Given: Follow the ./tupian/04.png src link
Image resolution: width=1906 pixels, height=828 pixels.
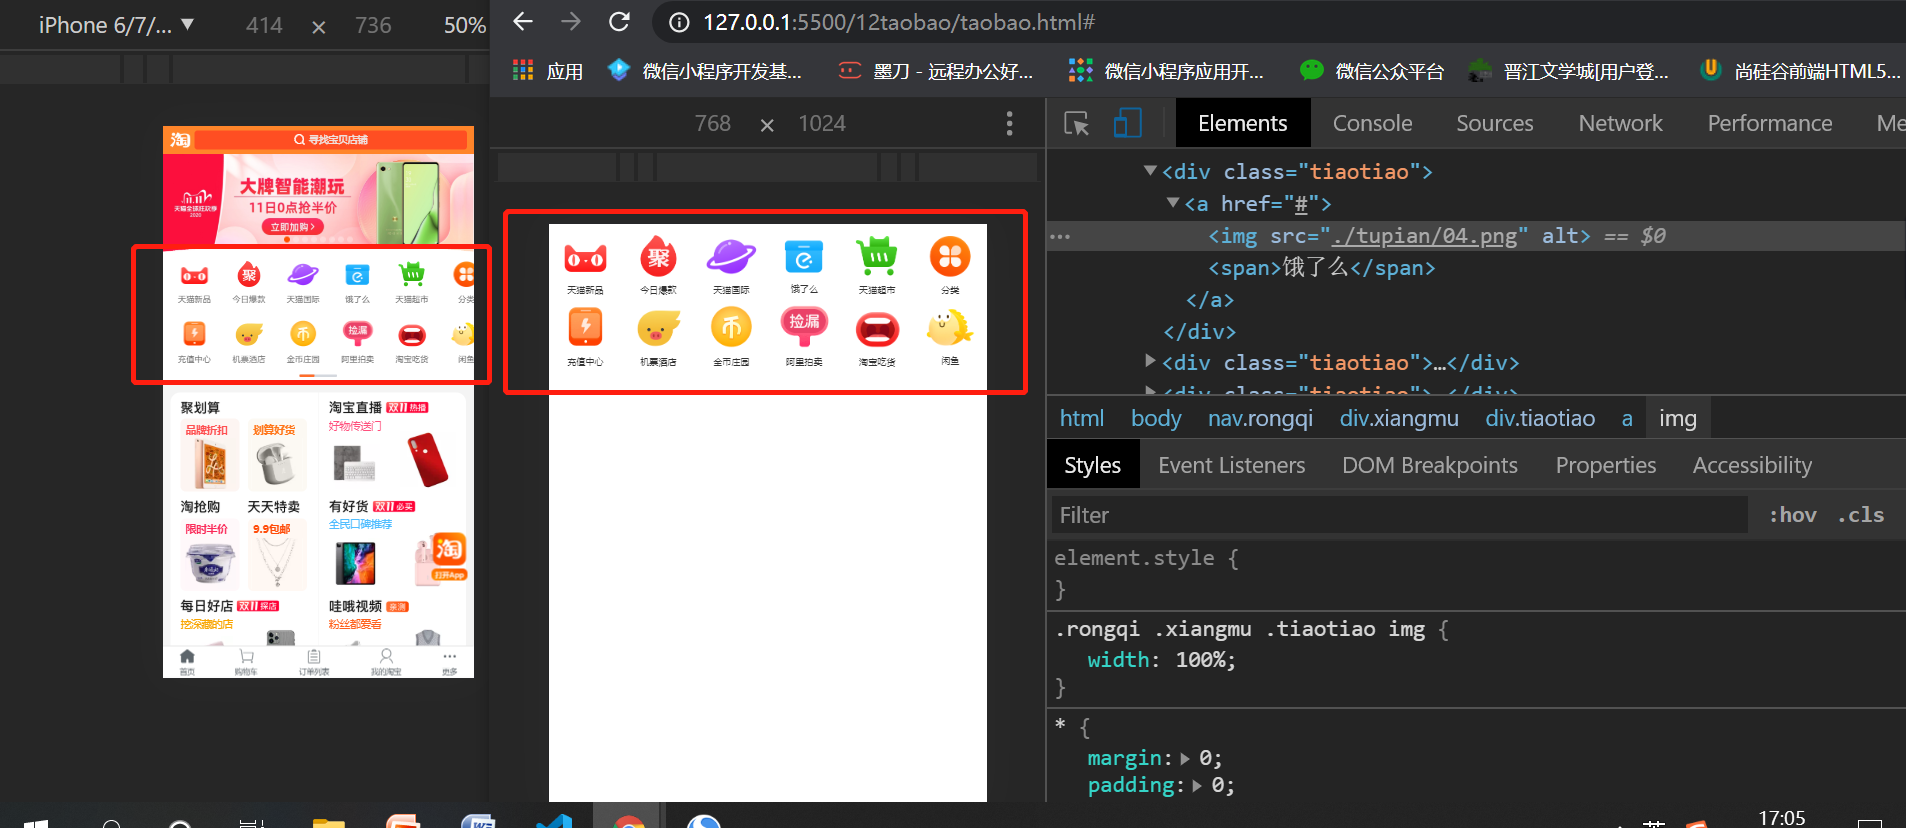Looking at the screenshot, I should [x=1425, y=236].
